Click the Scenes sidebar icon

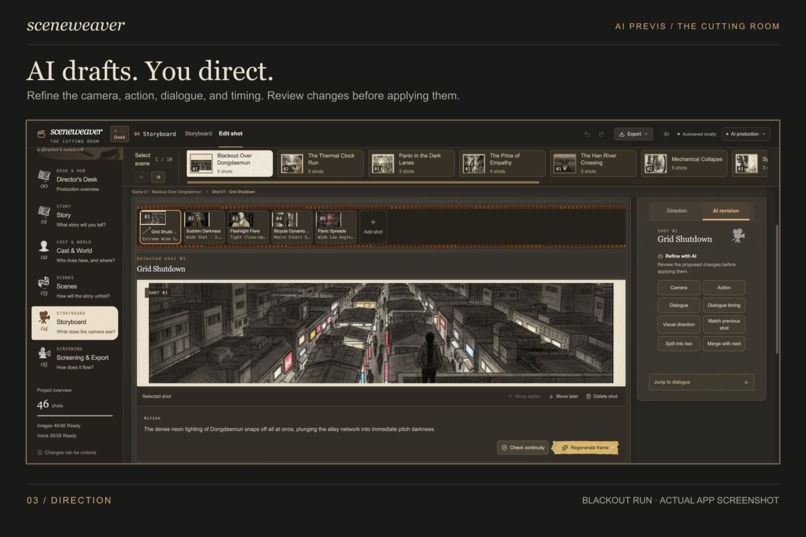pos(44,282)
